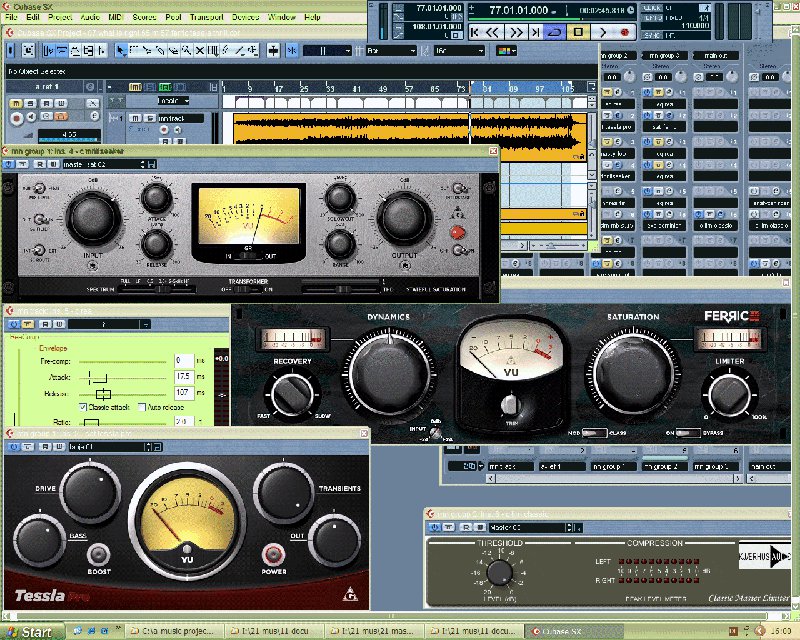This screenshot has height=640, width=800.
Task: Close the Tessla Pro plugin window
Action: tap(364, 433)
